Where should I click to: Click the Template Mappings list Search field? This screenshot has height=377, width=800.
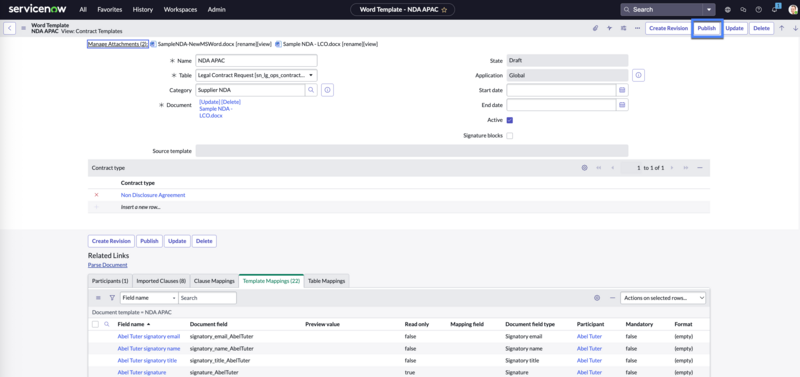(208, 298)
